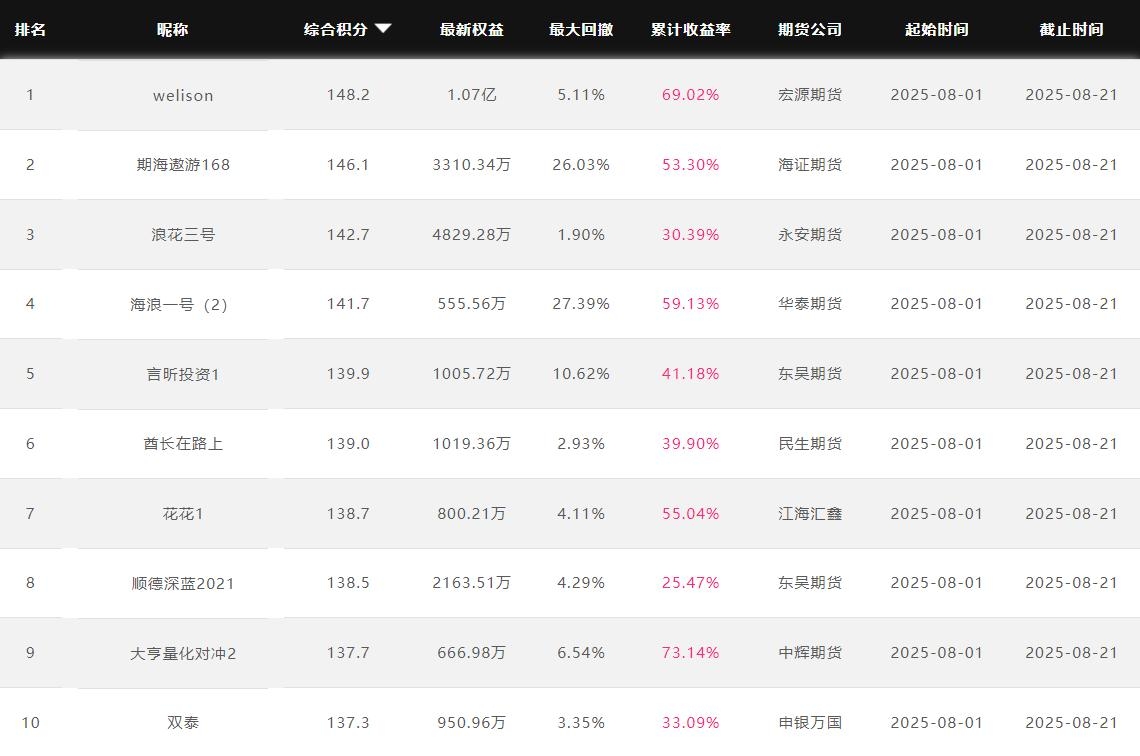The height and width of the screenshot is (756, 1140).
Task: Click the equity value 950.96万
Action: coord(472,722)
